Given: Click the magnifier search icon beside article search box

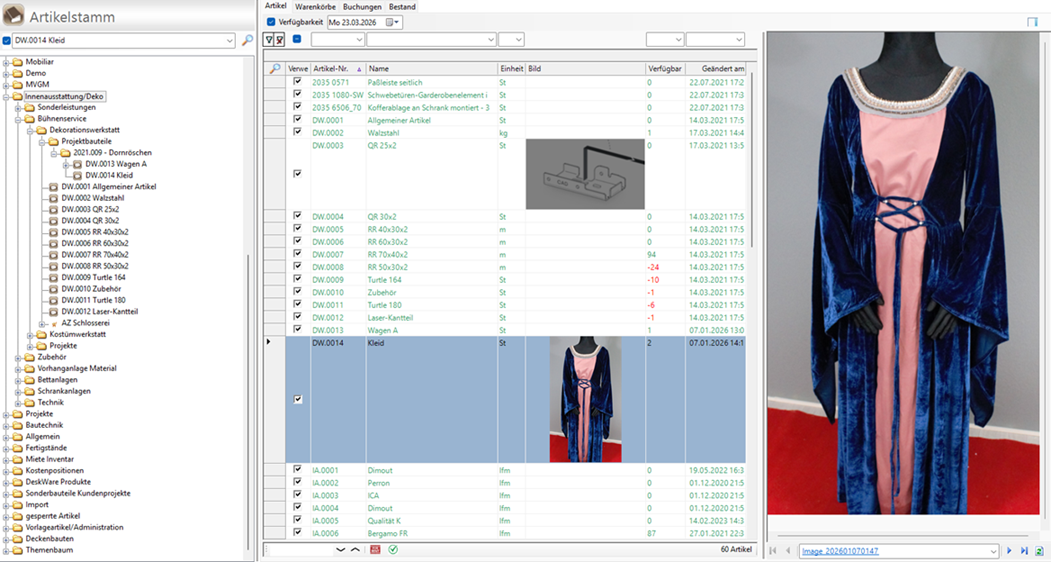Looking at the screenshot, I should (x=247, y=41).
